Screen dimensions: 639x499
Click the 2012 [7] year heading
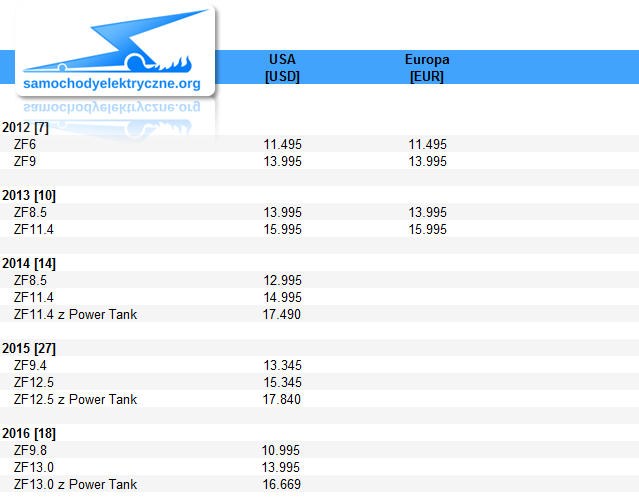point(25,128)
